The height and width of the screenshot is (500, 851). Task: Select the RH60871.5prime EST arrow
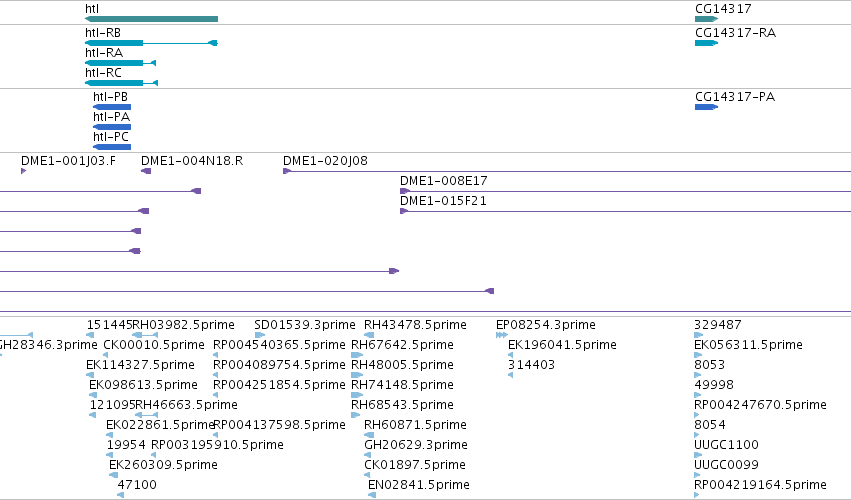point(369,435)
